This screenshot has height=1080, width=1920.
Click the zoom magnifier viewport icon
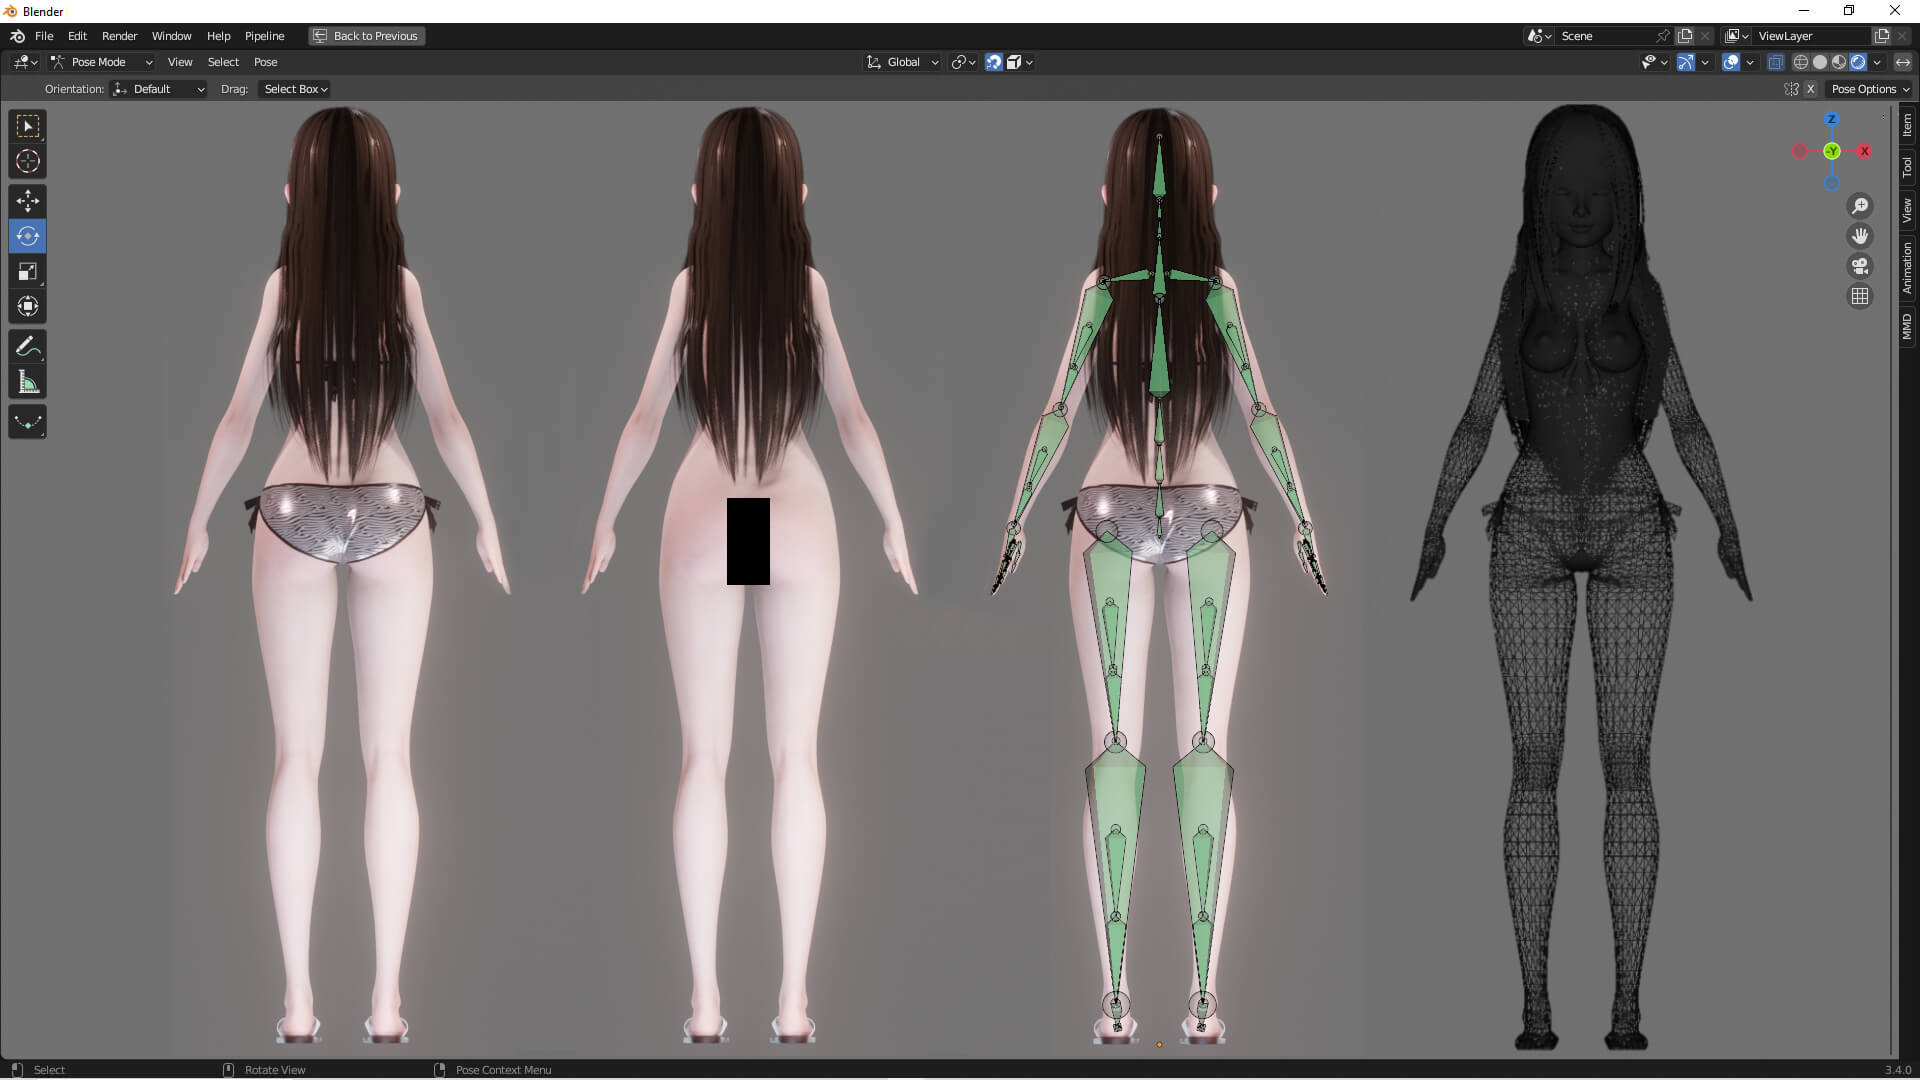pyautogui.click(x=1860, y=206)
